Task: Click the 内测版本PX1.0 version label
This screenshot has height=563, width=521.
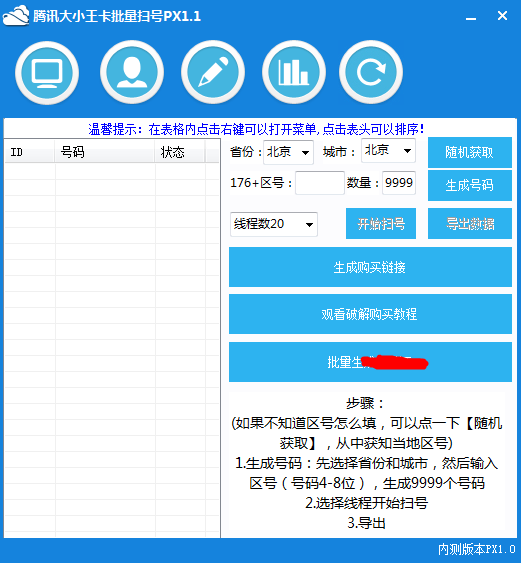Action: [x=476, y=549]
